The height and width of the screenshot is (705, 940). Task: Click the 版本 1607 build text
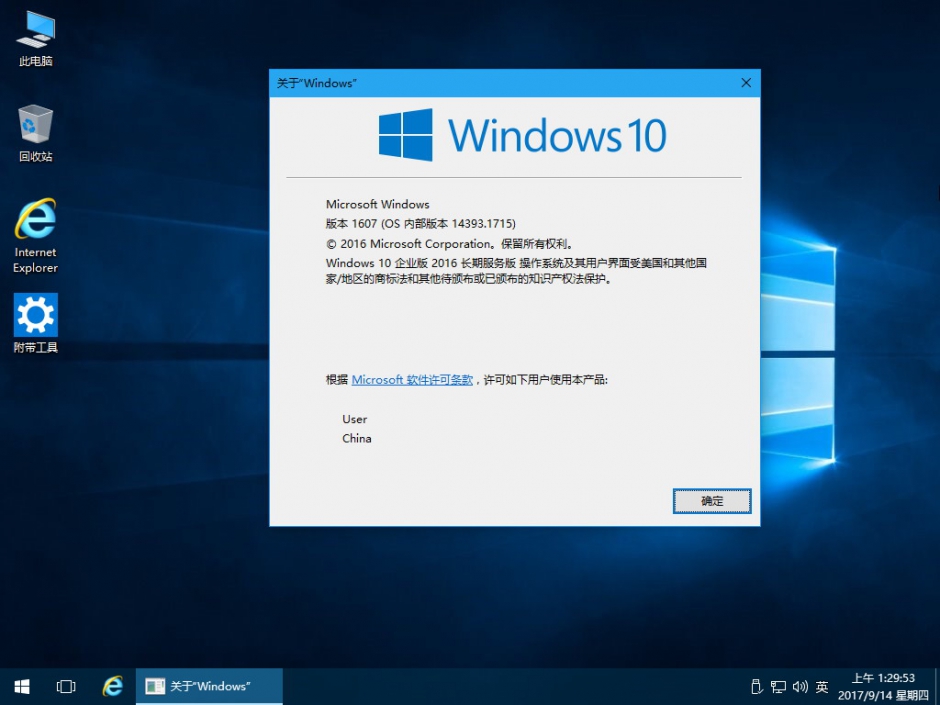[x=421, y=224]
